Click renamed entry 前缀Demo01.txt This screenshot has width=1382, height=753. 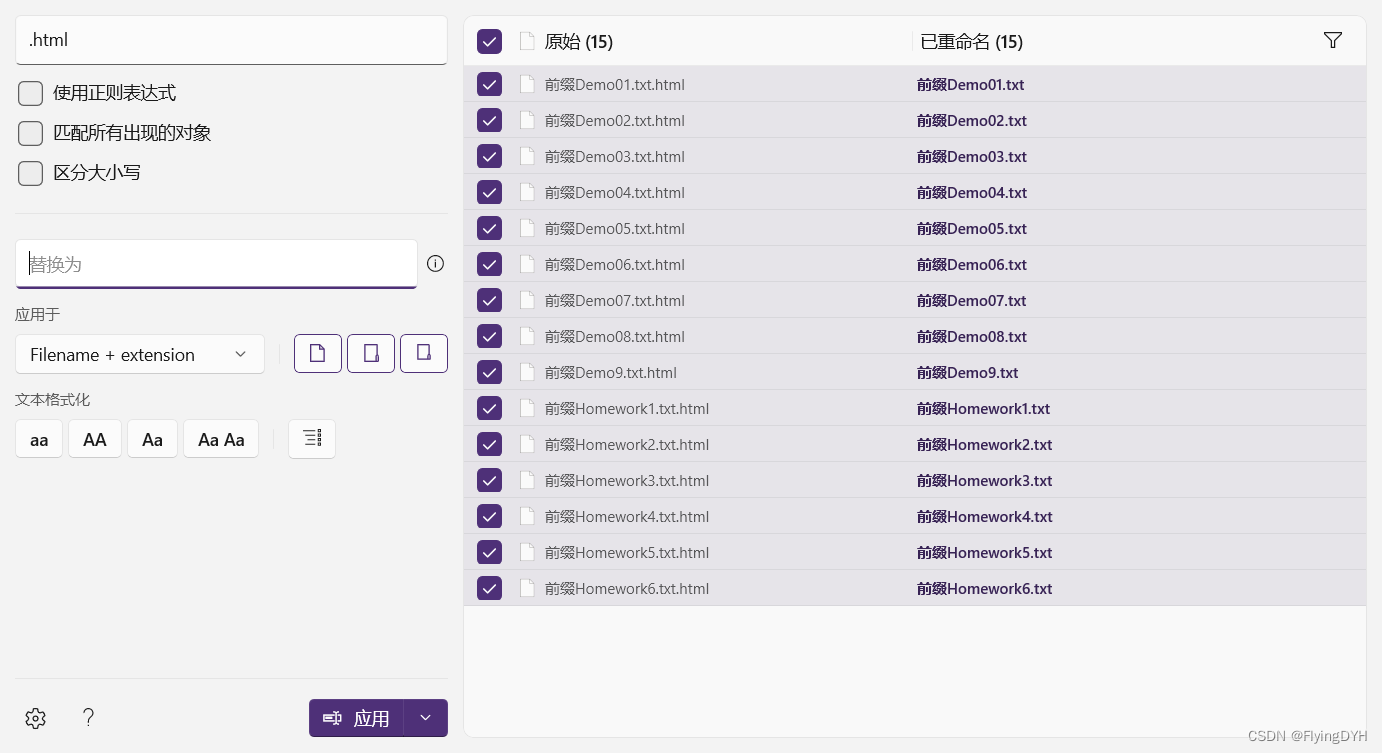point(971,85)
